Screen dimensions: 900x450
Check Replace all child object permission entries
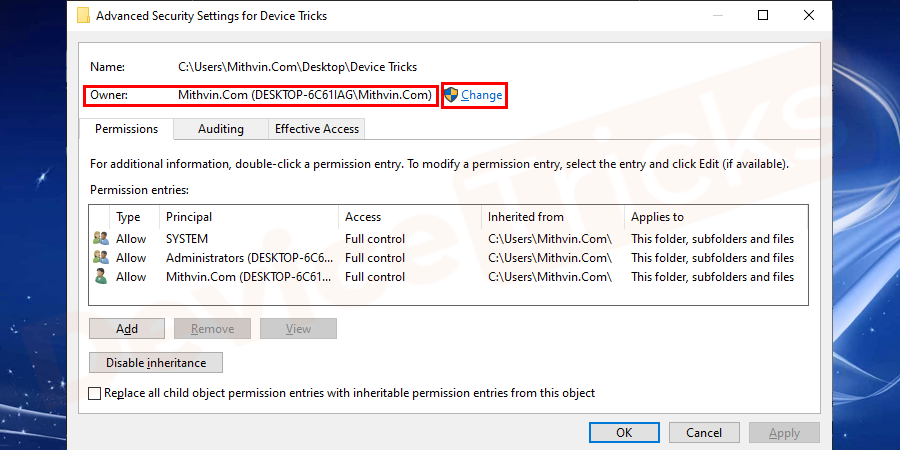tap(95, 394)
